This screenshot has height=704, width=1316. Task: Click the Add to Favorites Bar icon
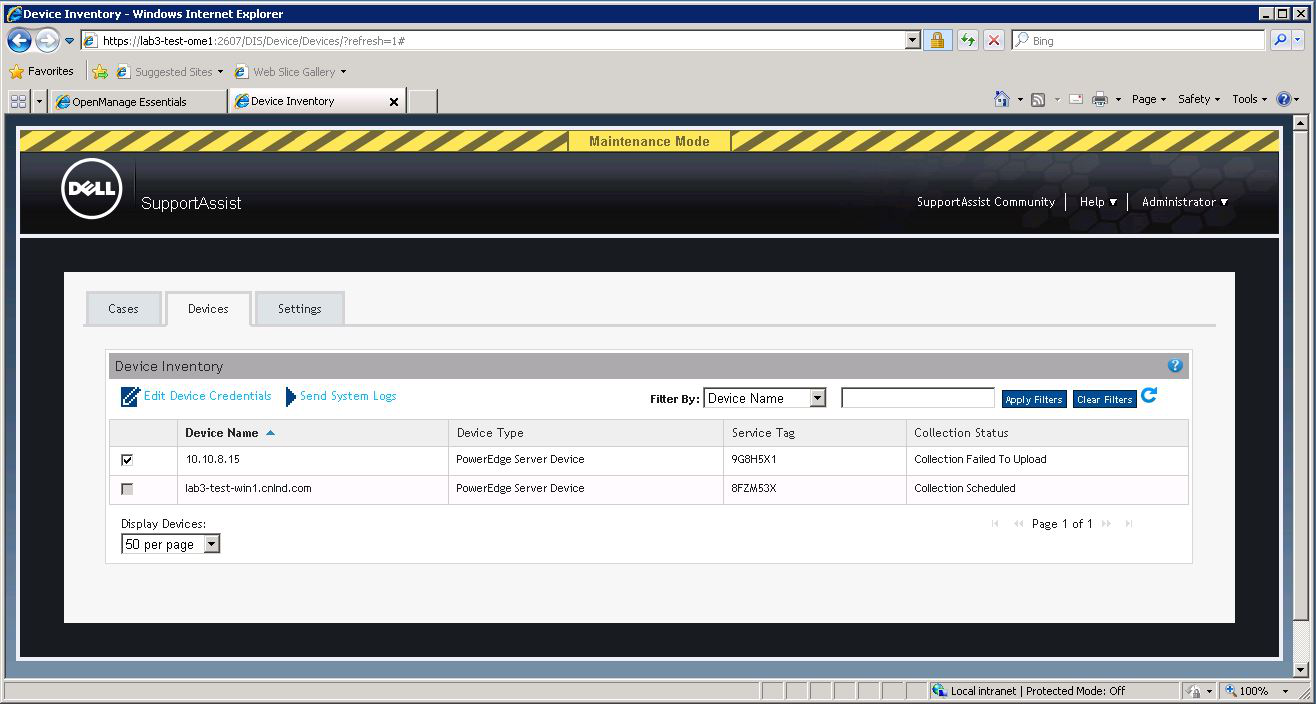tap(100, 72)
